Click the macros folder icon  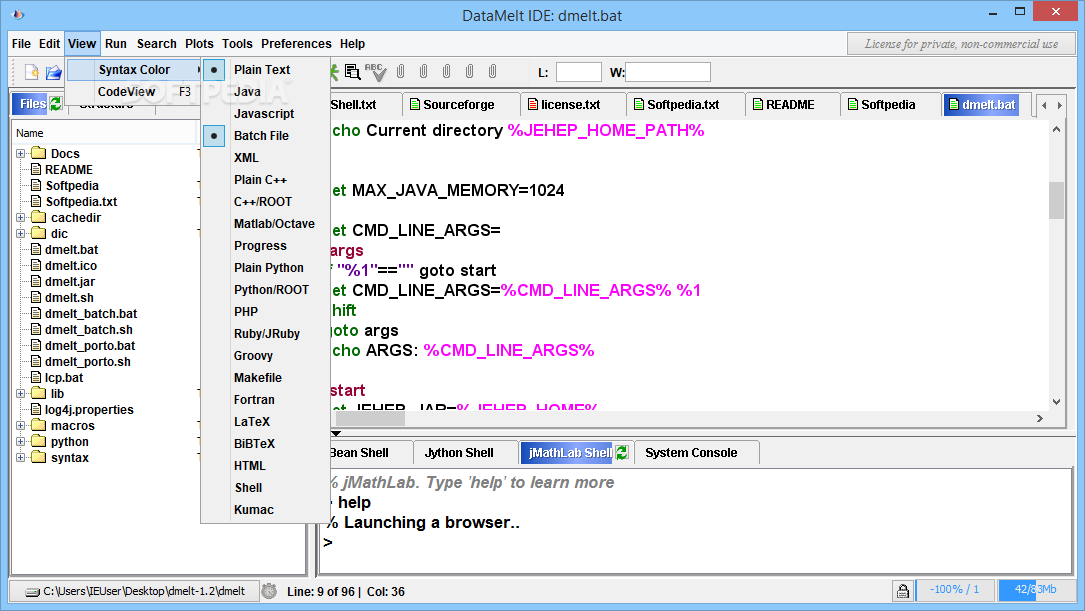tap(39, 425)
